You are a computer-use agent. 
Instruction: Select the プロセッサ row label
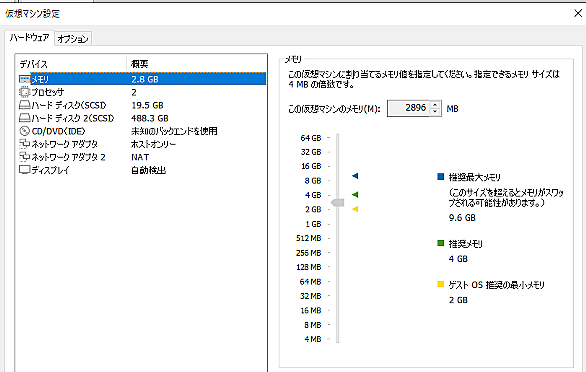coord(47,92)
